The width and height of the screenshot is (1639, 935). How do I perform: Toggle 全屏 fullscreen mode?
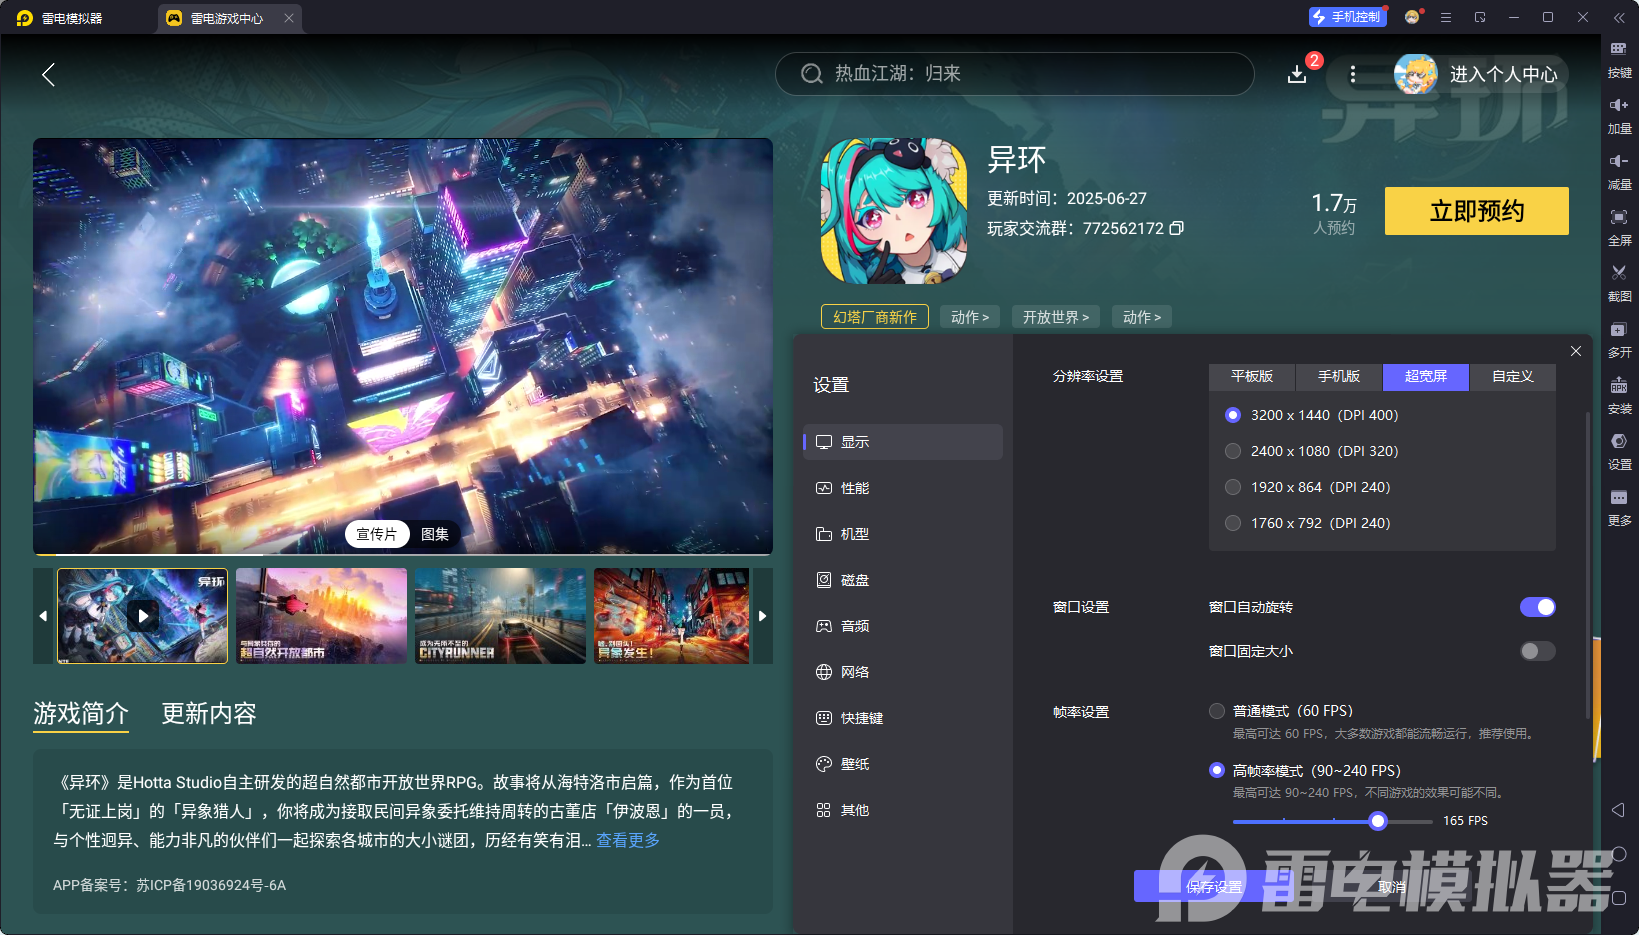(x=1619, y=227)
